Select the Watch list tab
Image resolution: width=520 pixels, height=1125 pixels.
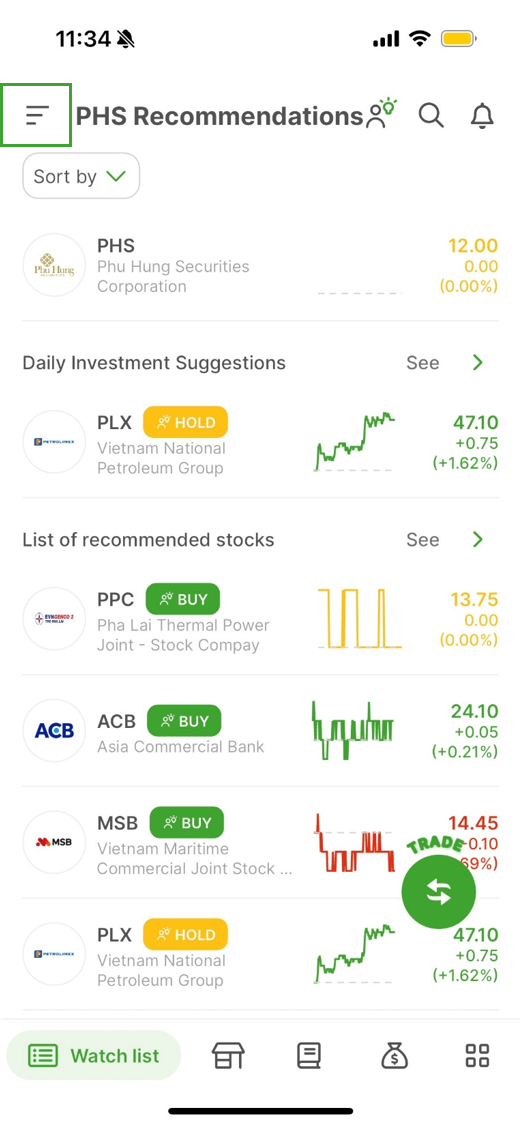(94, 1055)
